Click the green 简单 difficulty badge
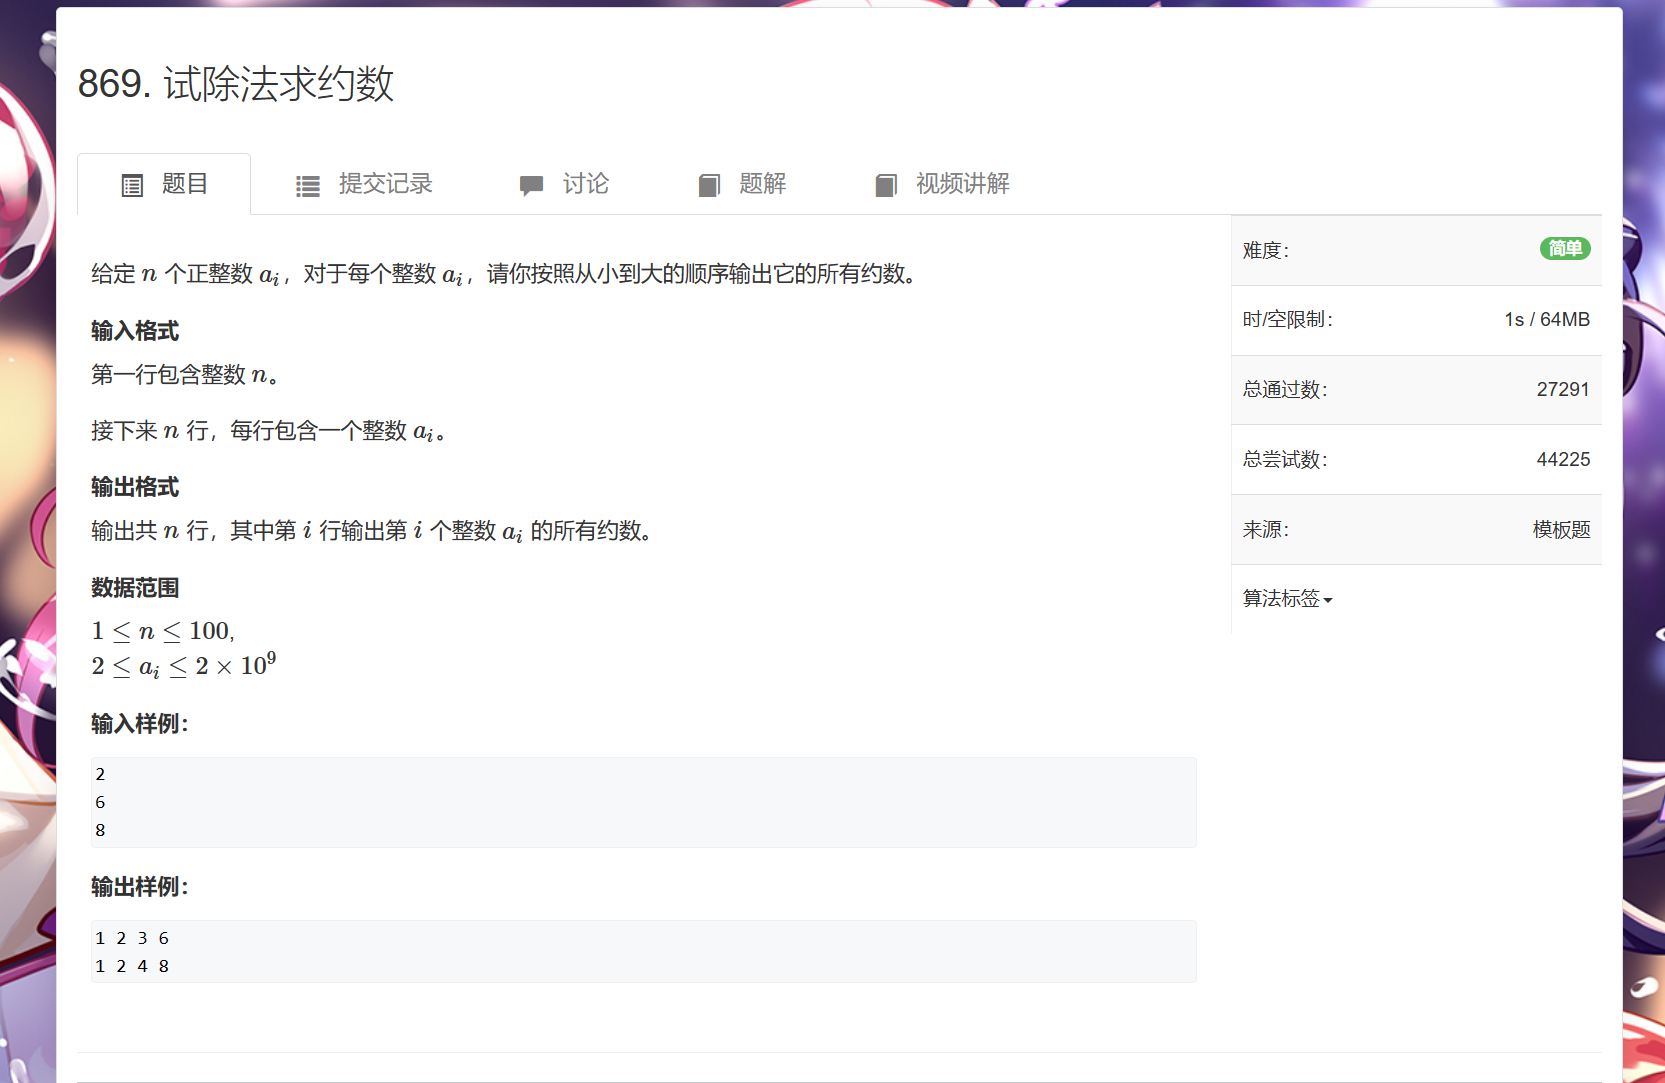Image resolution: width=1665 pixels, height=1083 pixels. 1564,249
